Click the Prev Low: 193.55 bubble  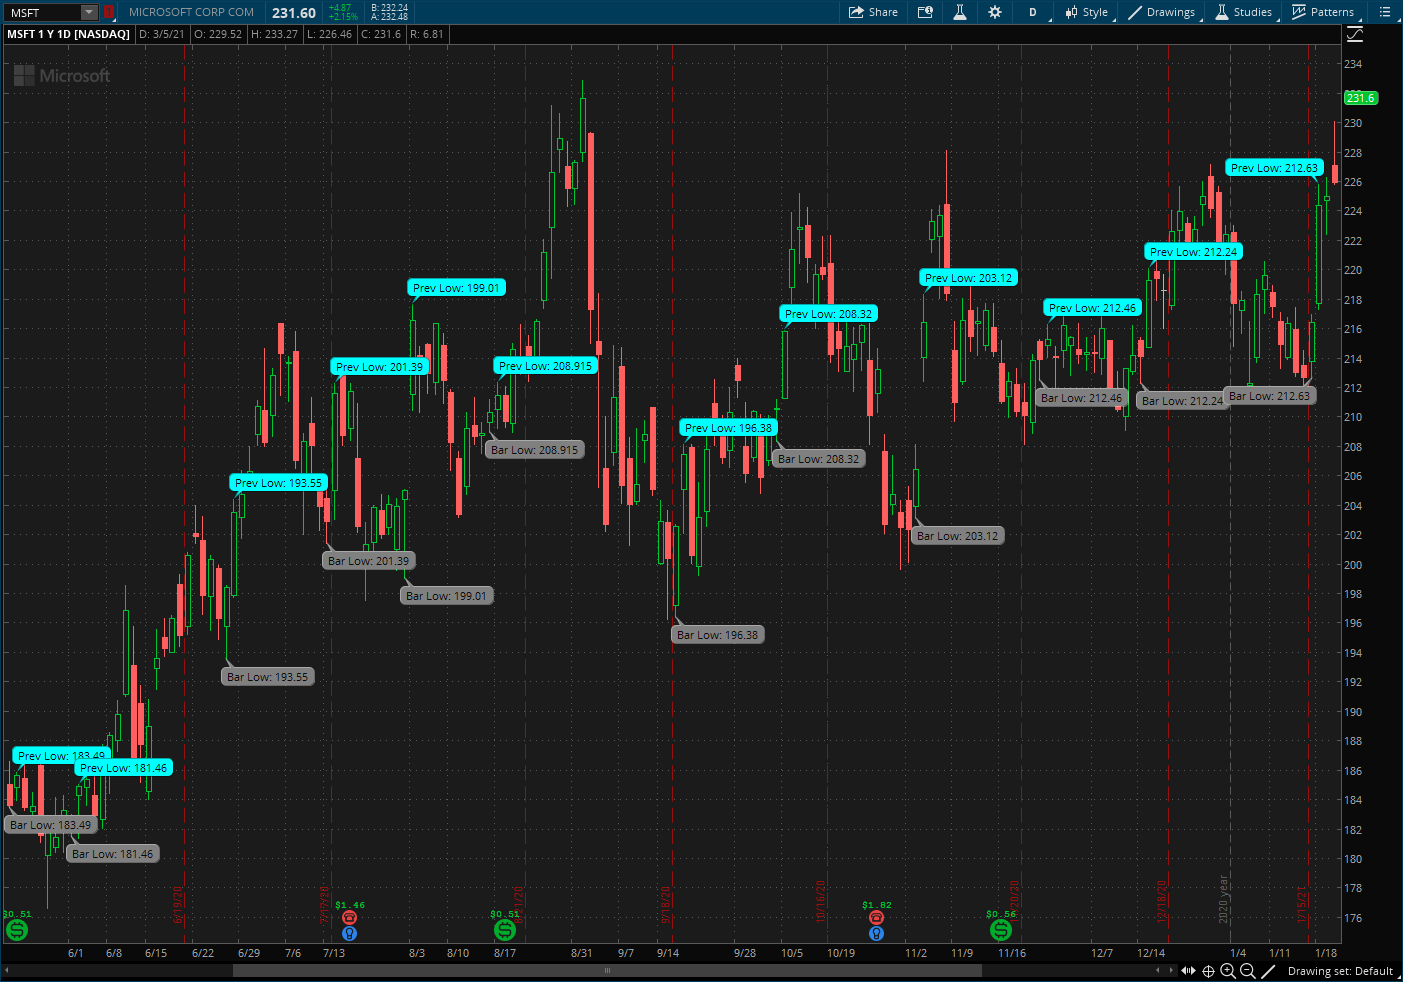(x=278, y=483)
